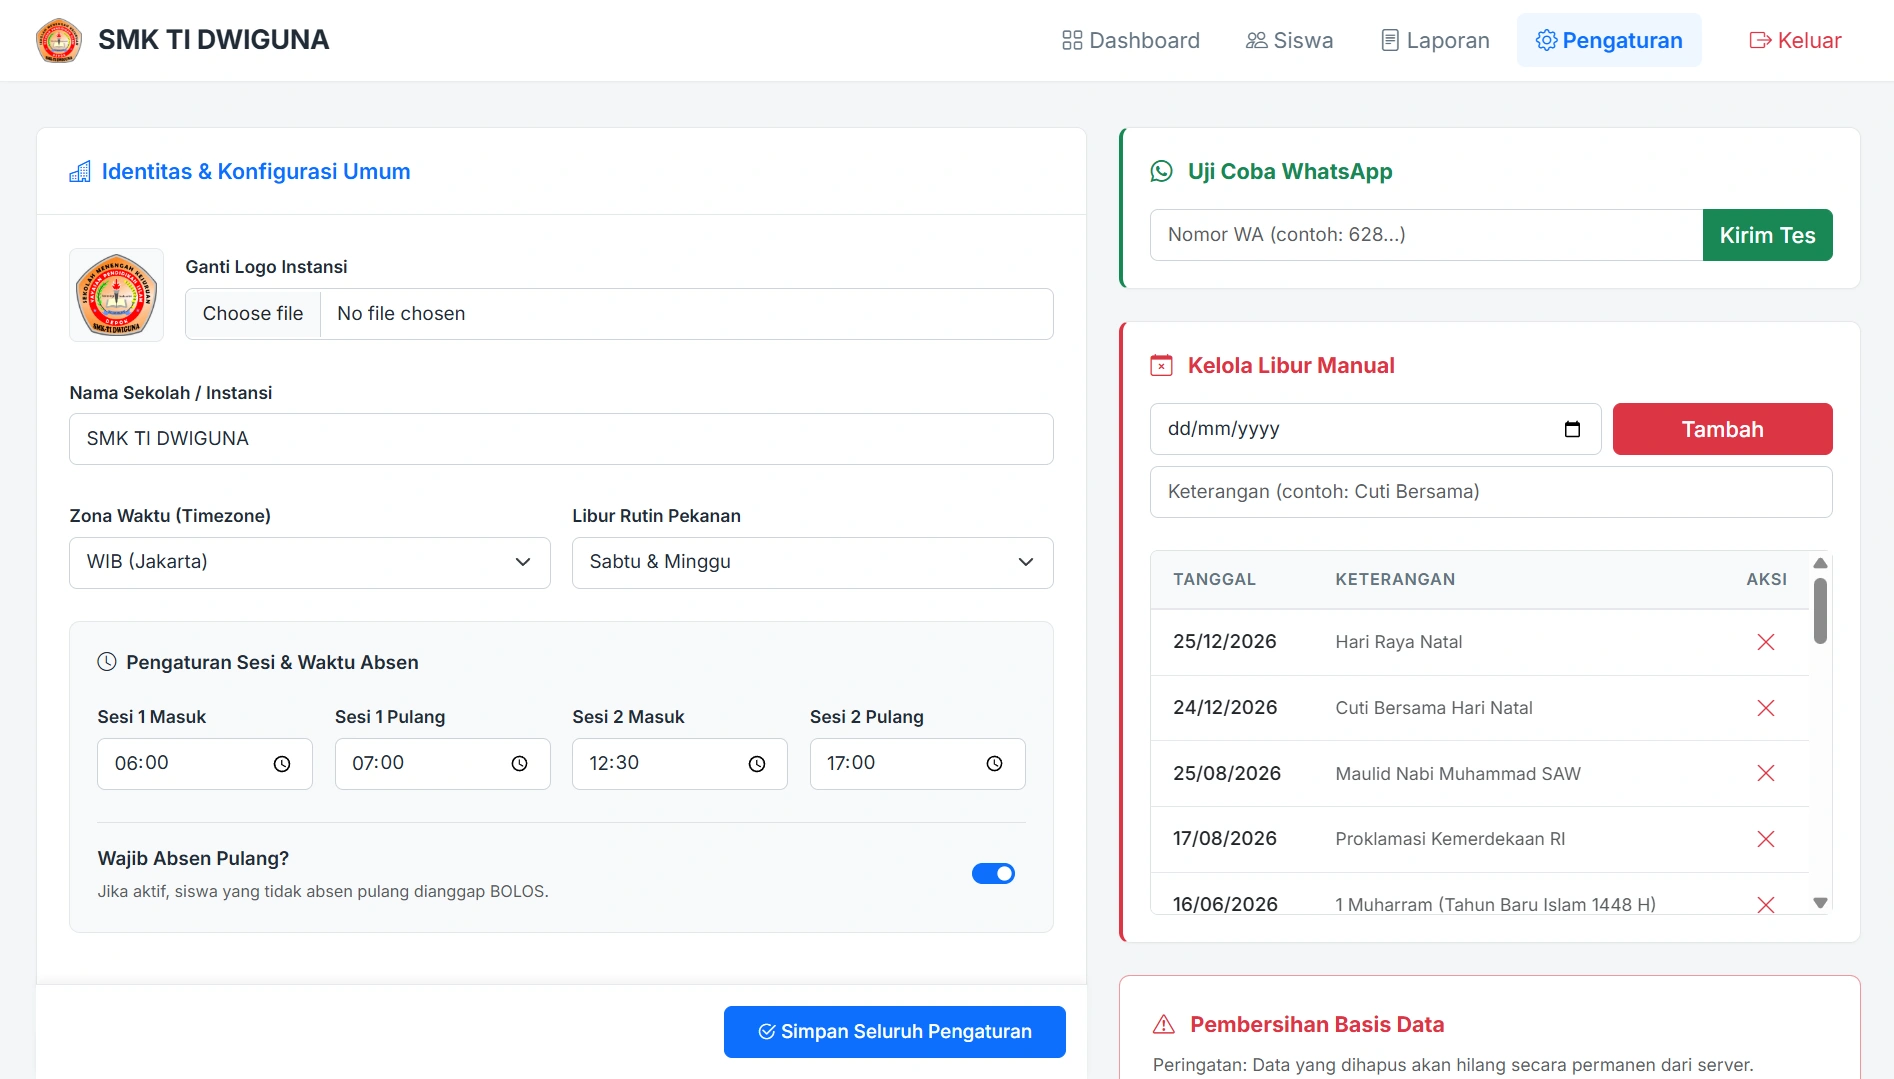Click the Sesi 2 Pulang time value 17:00
Viewport: 1894px width, 1079px height.
click(x=851, y=763)
